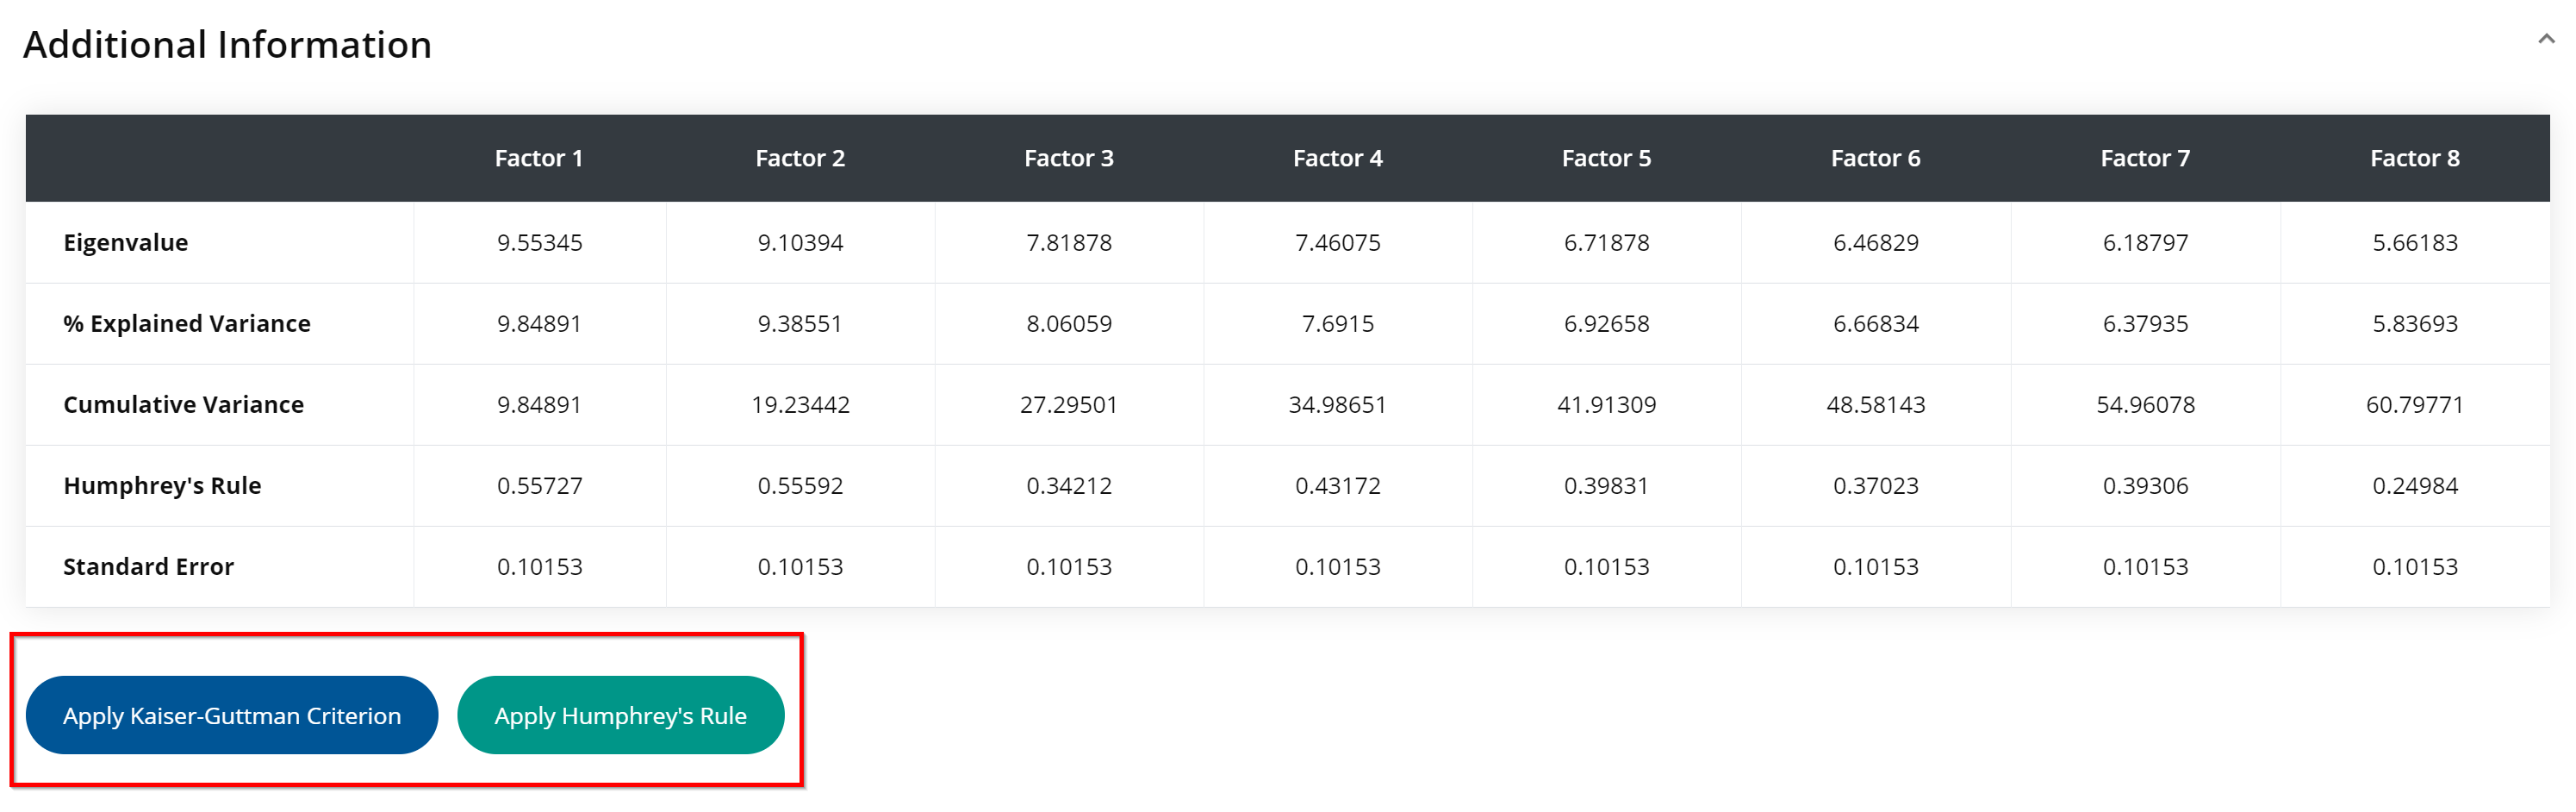2576x812 pixels.
Task: Click explained variance value 7.6915
Action: 1338,323
